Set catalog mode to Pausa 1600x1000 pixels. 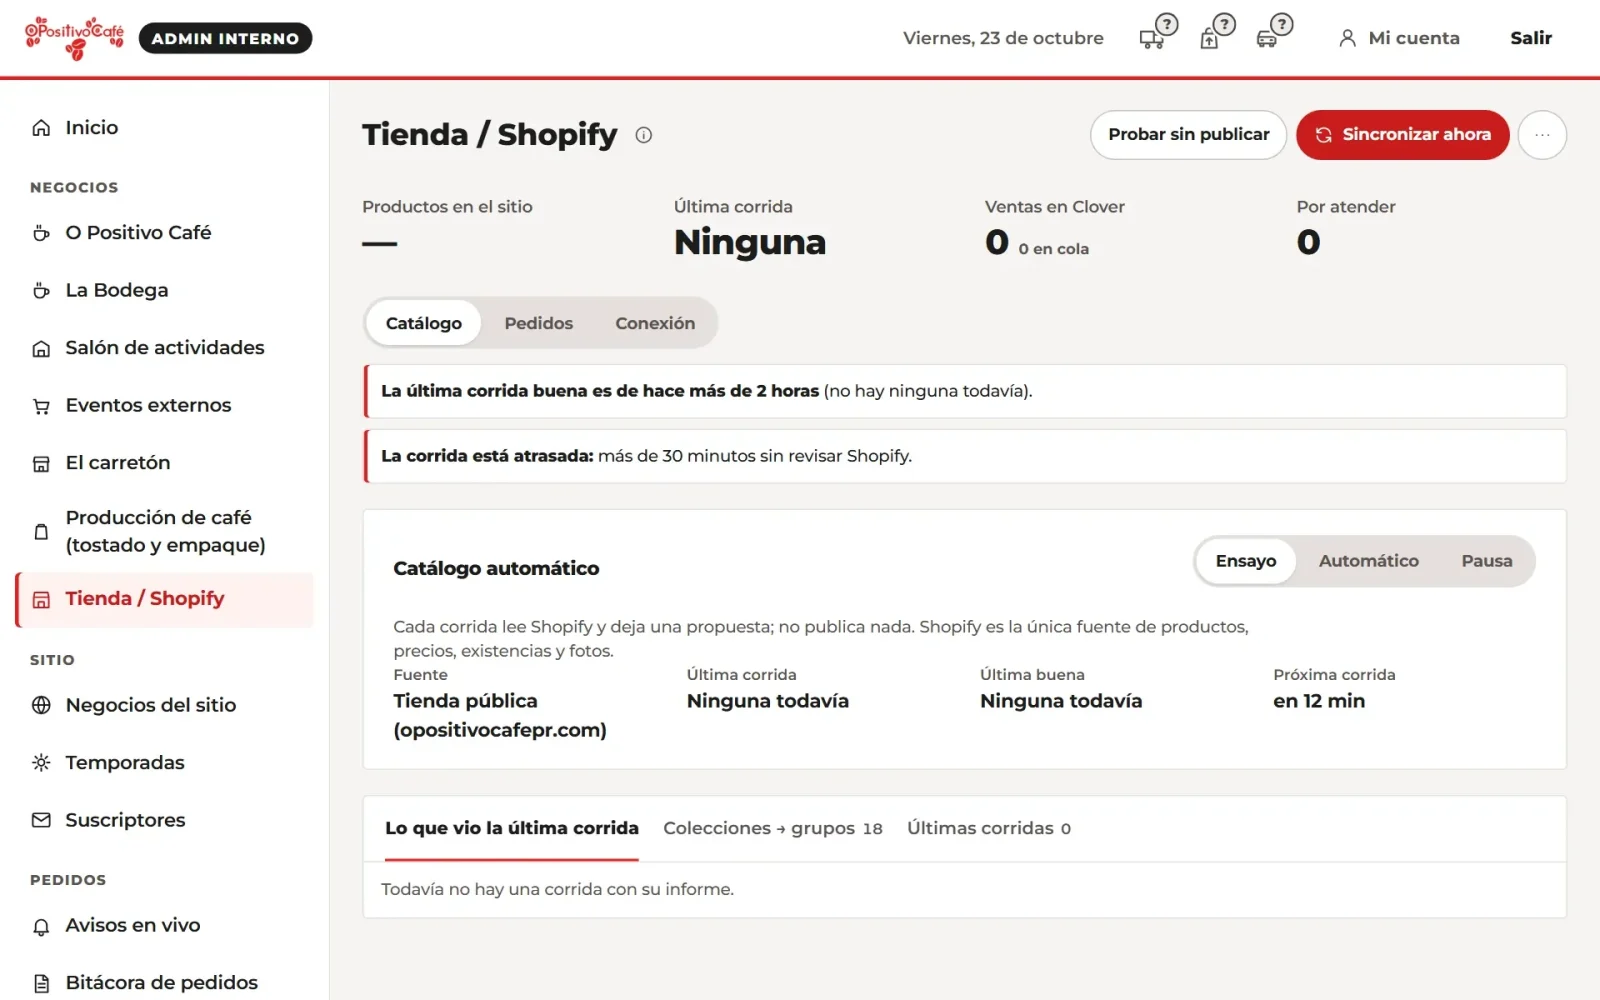(x=1486, y=561)
